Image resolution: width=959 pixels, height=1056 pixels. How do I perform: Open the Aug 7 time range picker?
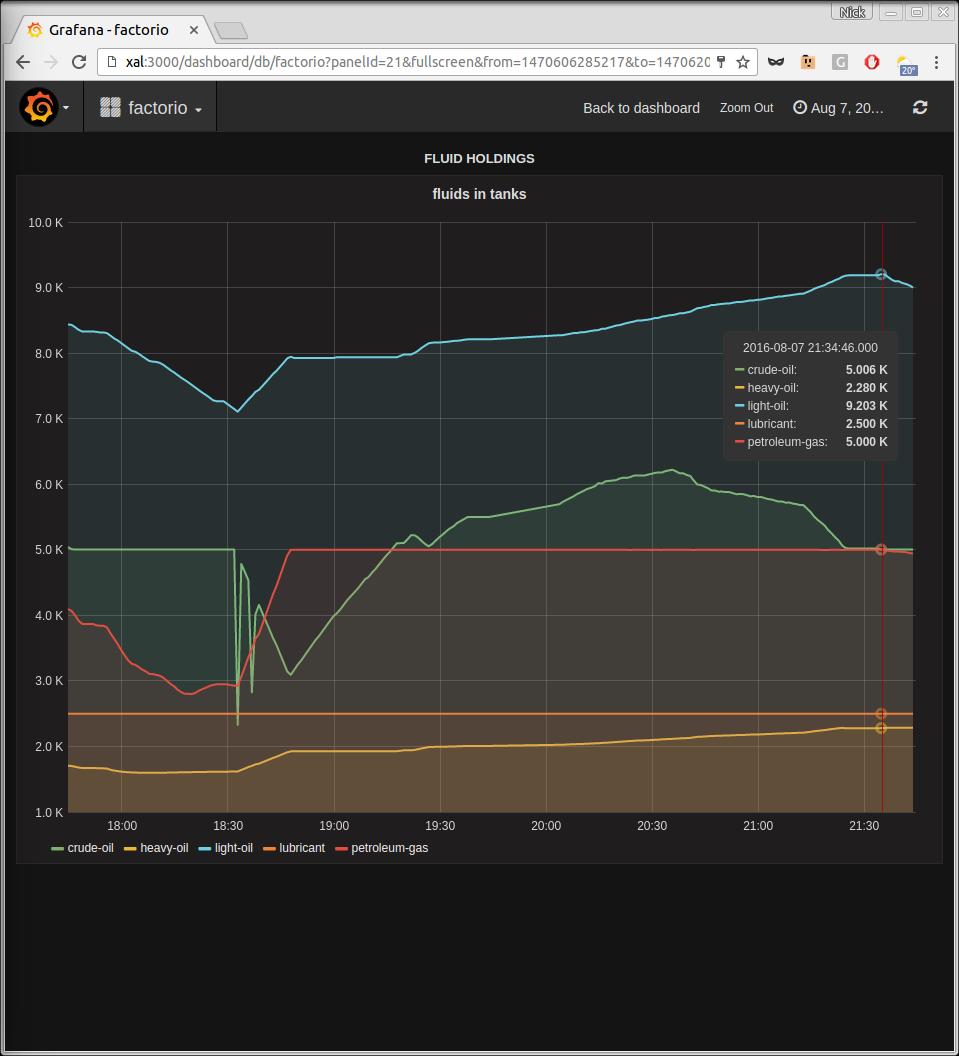(838, 108)
